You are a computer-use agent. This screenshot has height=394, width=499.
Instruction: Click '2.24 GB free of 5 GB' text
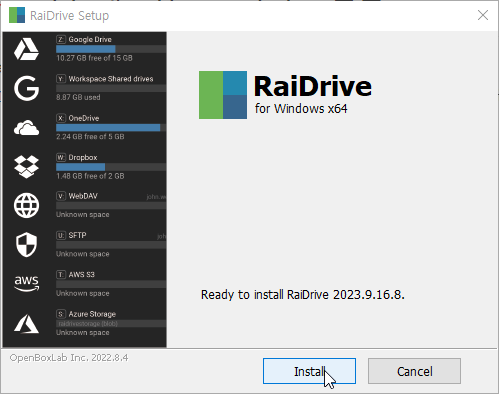tap(90, 137)
